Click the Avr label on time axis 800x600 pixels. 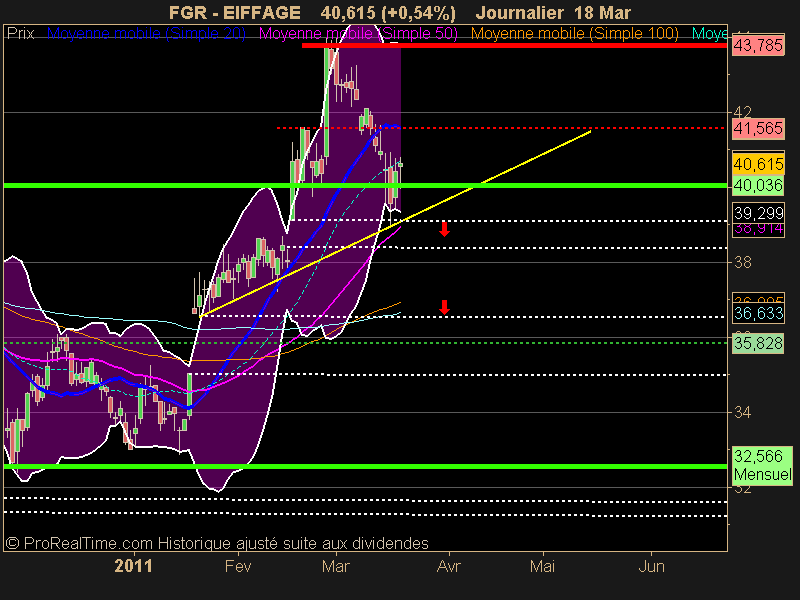(x=448, y=566)
